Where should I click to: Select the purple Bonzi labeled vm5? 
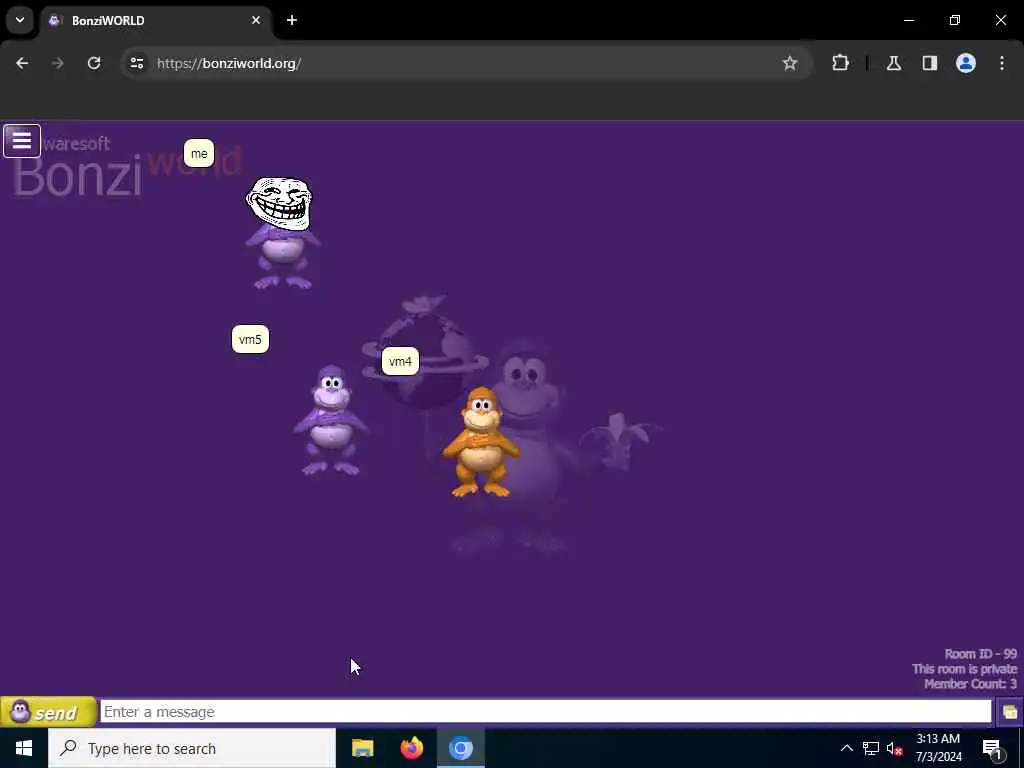click(x=330, y=420)
